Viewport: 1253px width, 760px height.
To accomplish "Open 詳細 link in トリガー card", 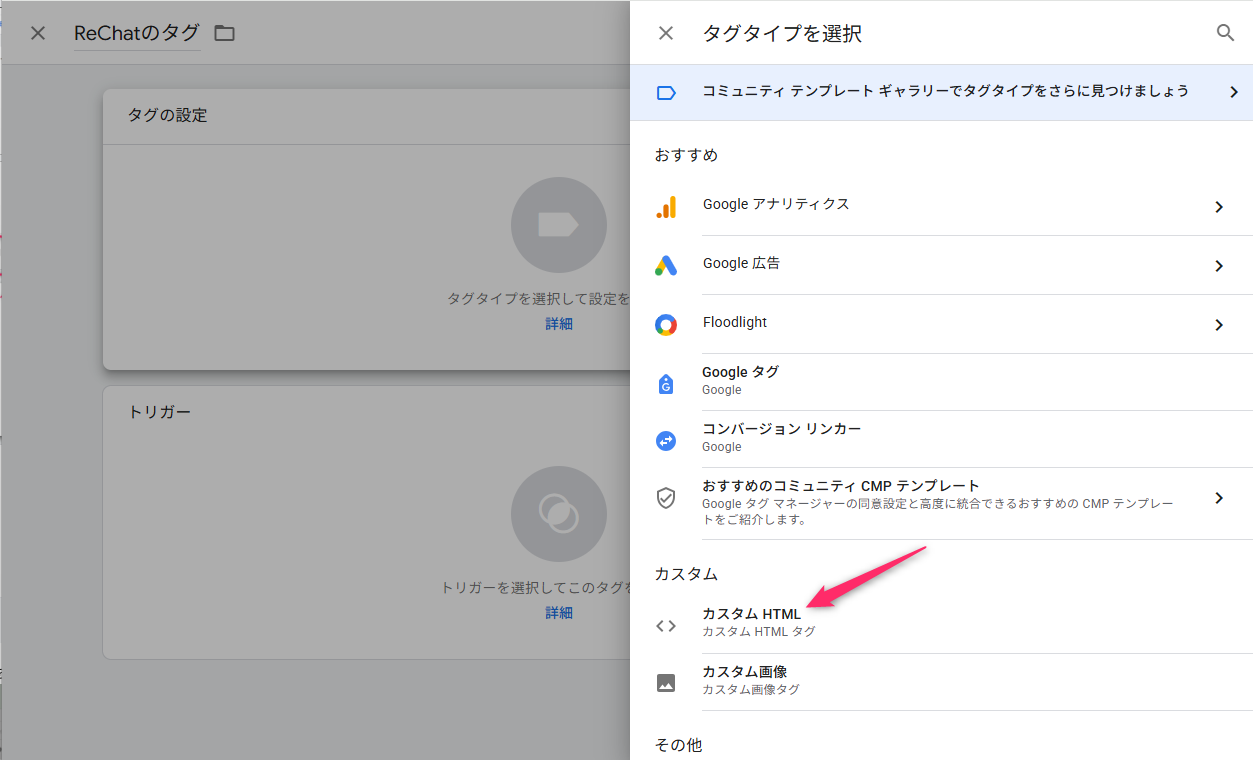I will click(x=559, y=613).
